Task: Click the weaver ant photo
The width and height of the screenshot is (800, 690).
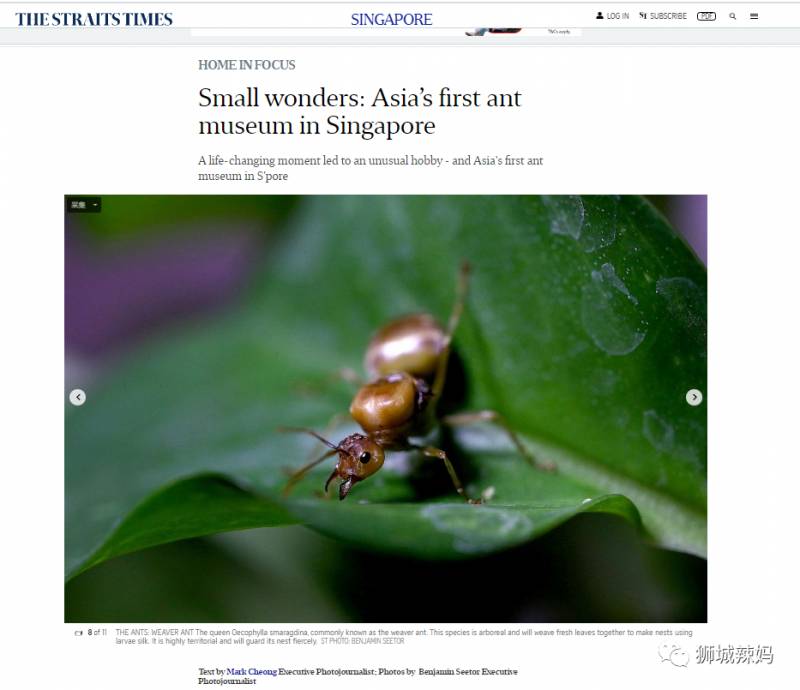Action: (x=386, y=409)
